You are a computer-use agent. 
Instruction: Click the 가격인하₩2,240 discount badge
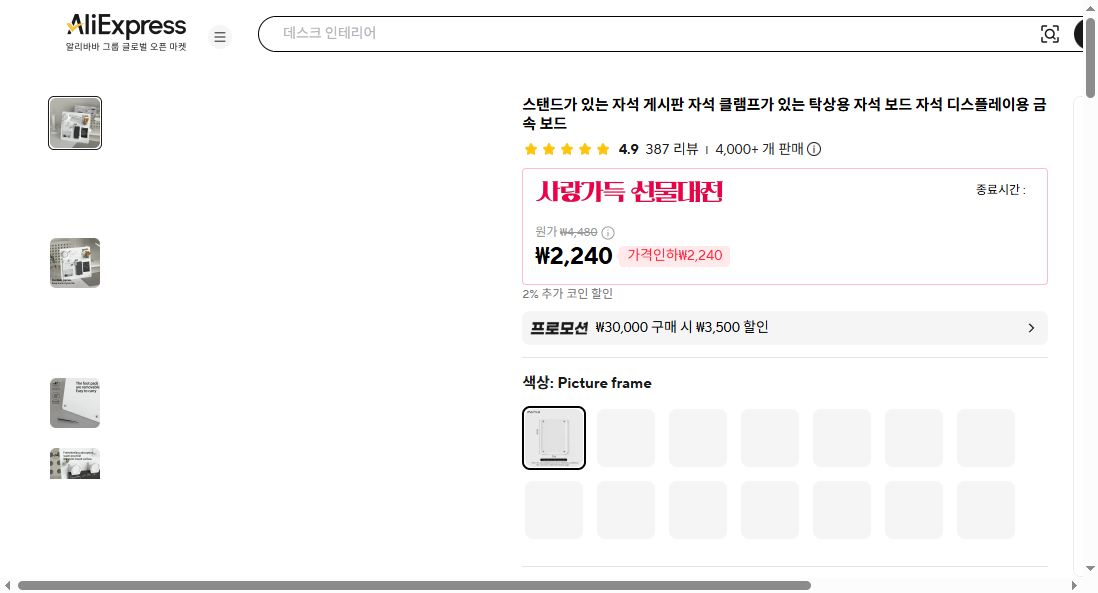675,256
